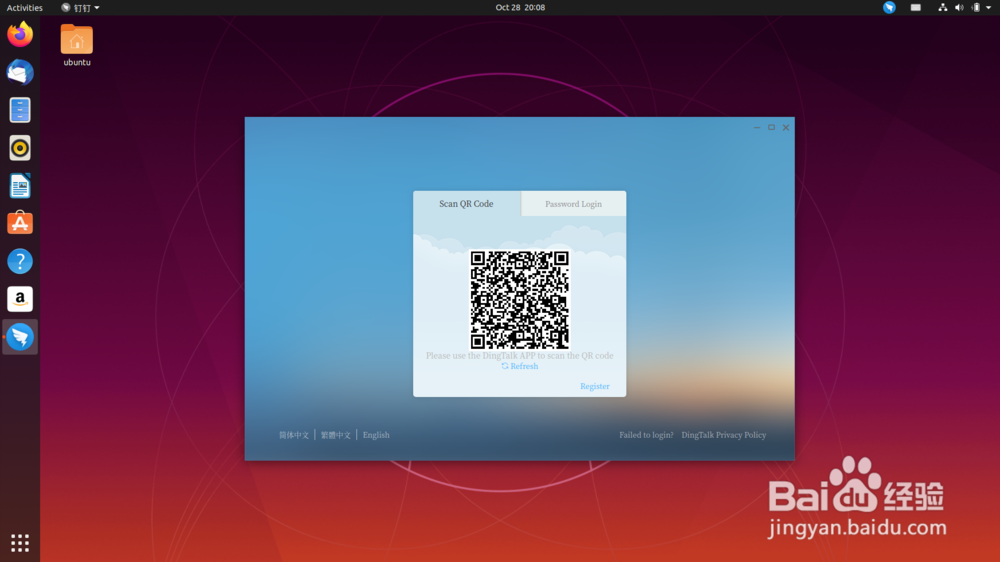Open Rhythmbox music player icon
Viewport: 1000px width, 562px height.
[x=20, y=148]
